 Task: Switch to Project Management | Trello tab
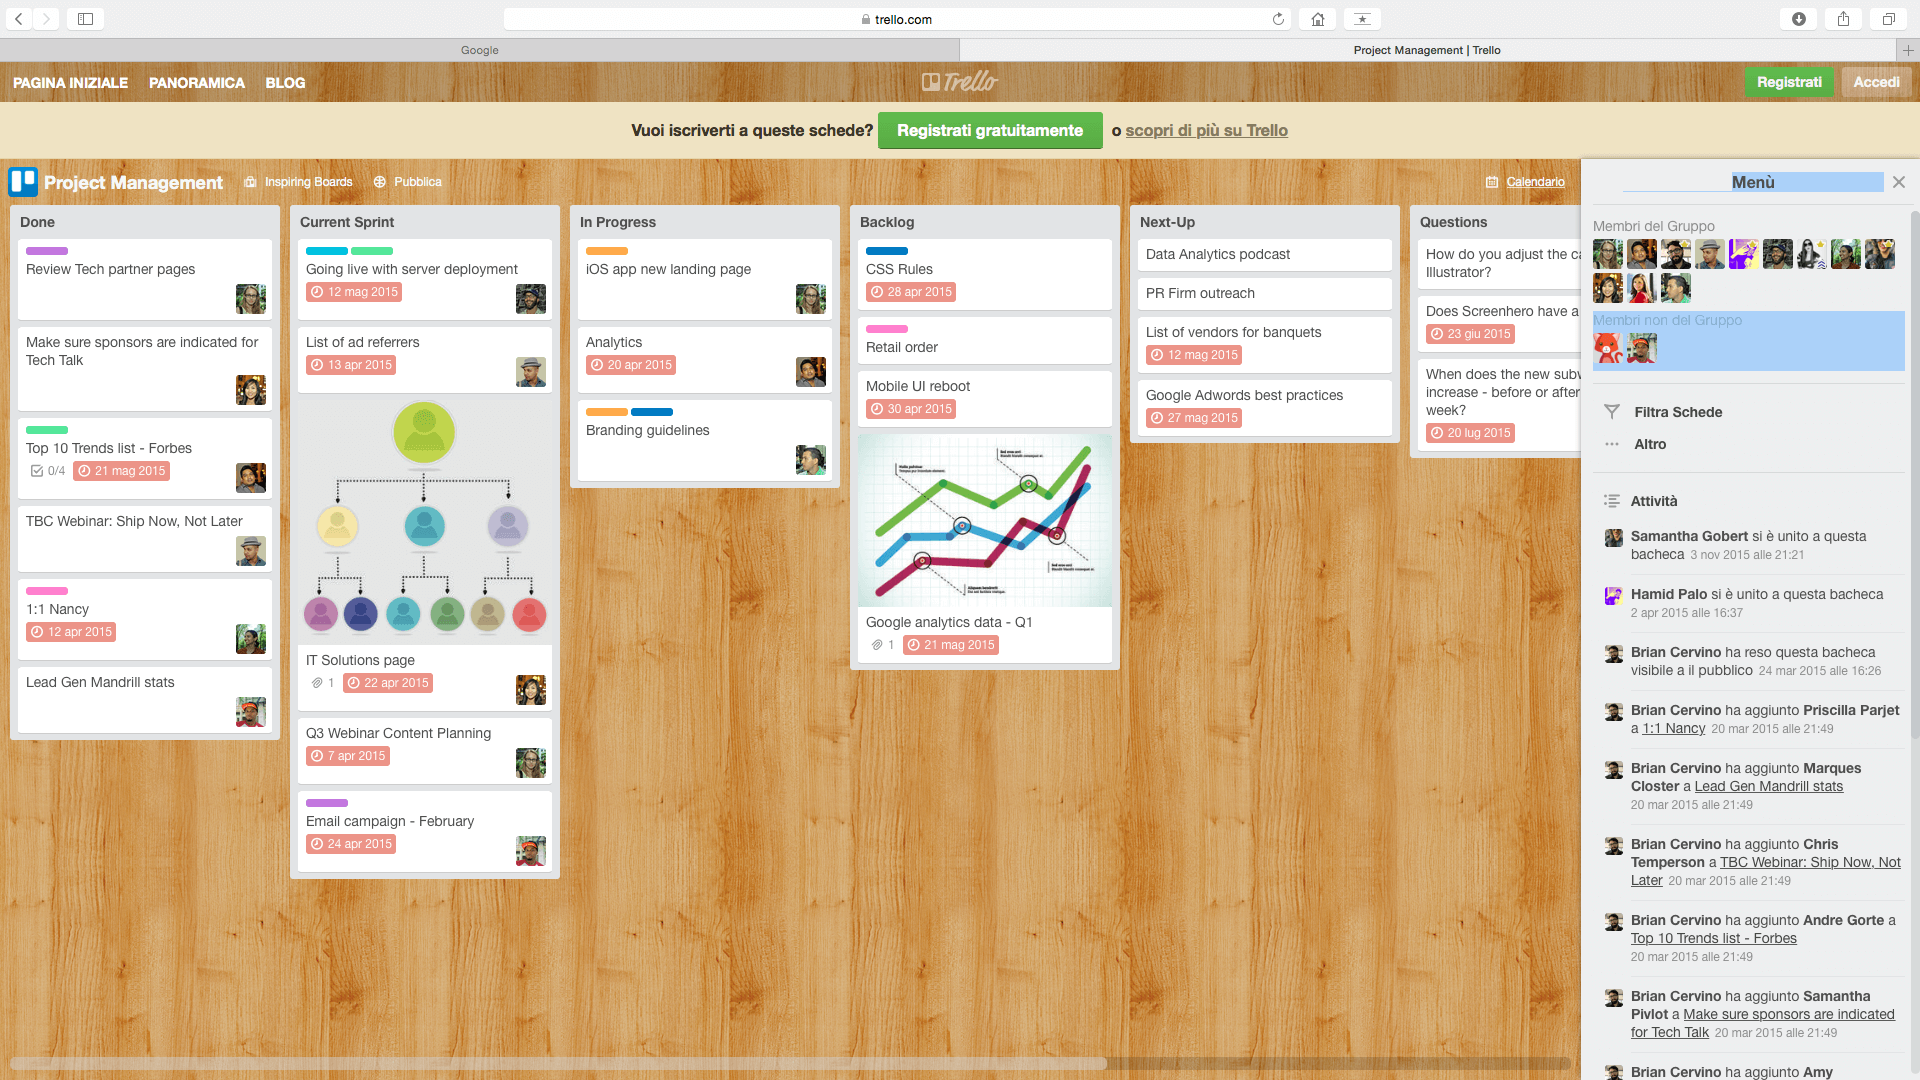[x=1427, y=50]
